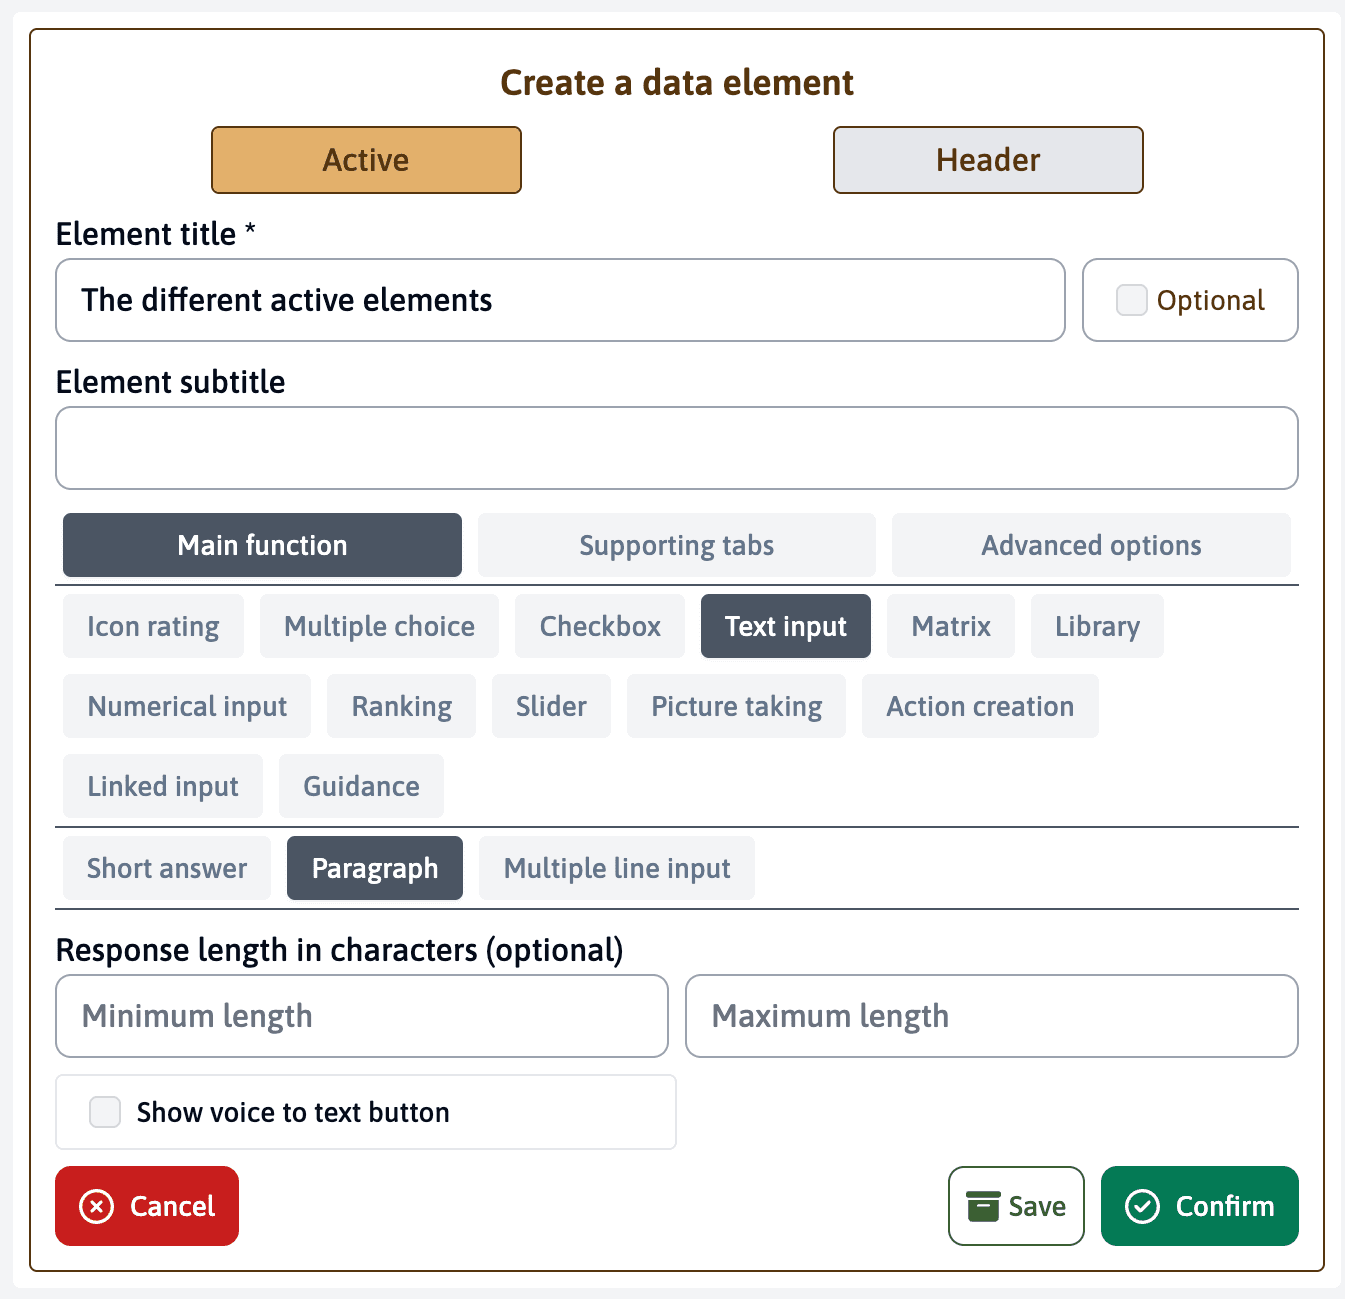Enable Show voice to text button
1345x1299 pixels.
coord(105,1112)
